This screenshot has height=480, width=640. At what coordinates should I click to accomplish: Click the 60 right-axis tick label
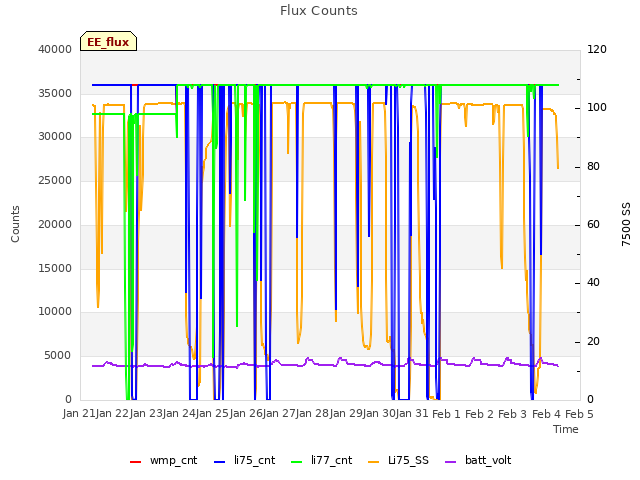(x=593, y=224)
